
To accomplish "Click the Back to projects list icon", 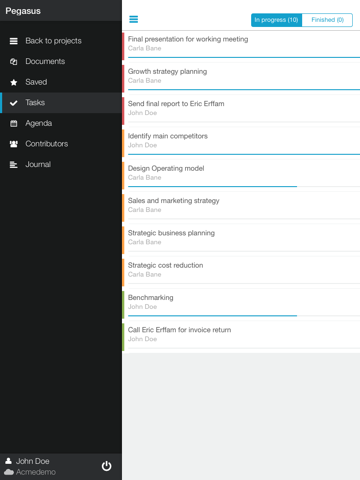I will point(14,41).
